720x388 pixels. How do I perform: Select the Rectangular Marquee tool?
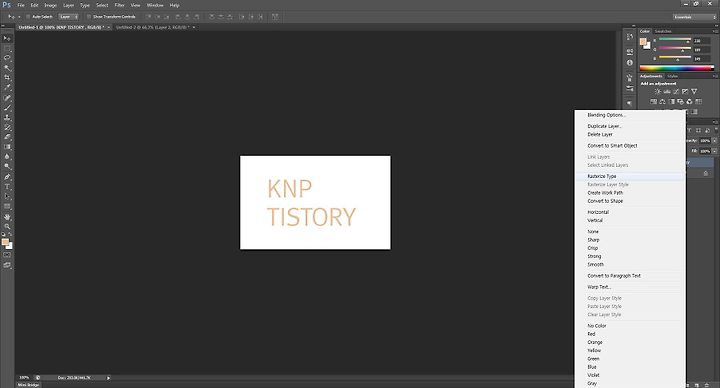point(7,48)
